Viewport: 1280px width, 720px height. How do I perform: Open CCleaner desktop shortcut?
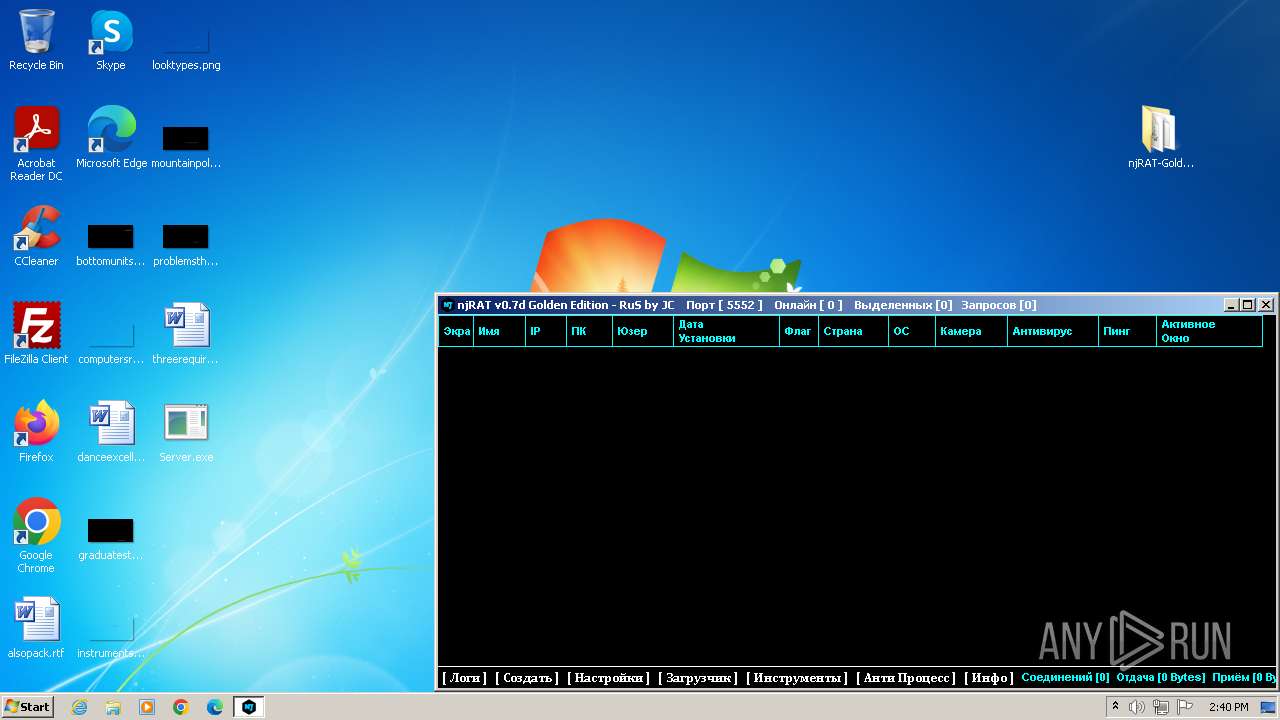[36, 236]
